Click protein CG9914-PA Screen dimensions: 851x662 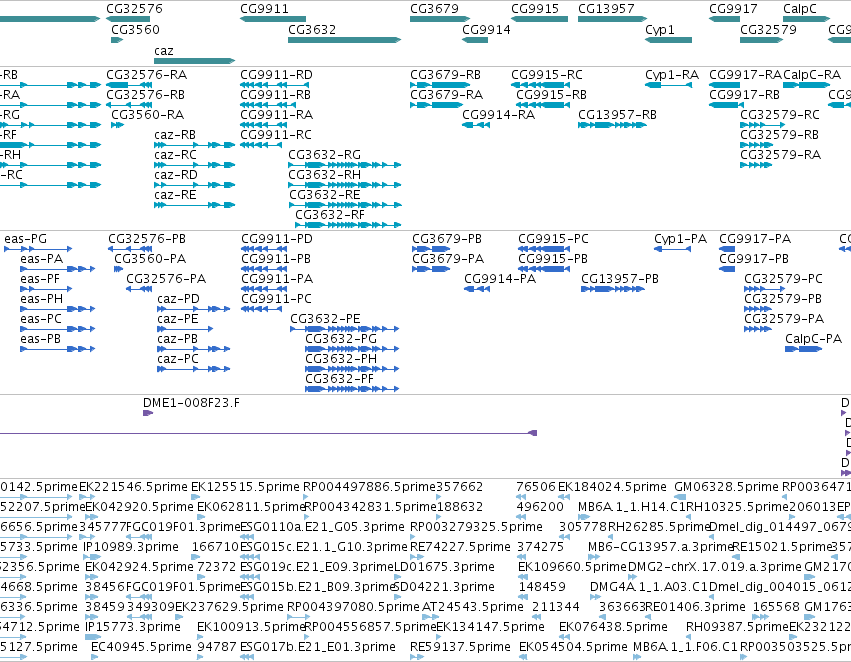[477, 289]
